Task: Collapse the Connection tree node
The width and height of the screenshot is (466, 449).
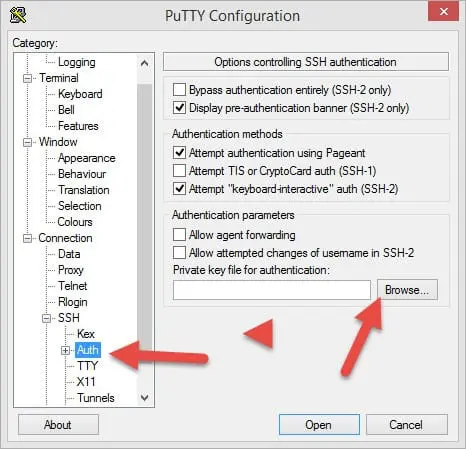Action: coord(27,239)
